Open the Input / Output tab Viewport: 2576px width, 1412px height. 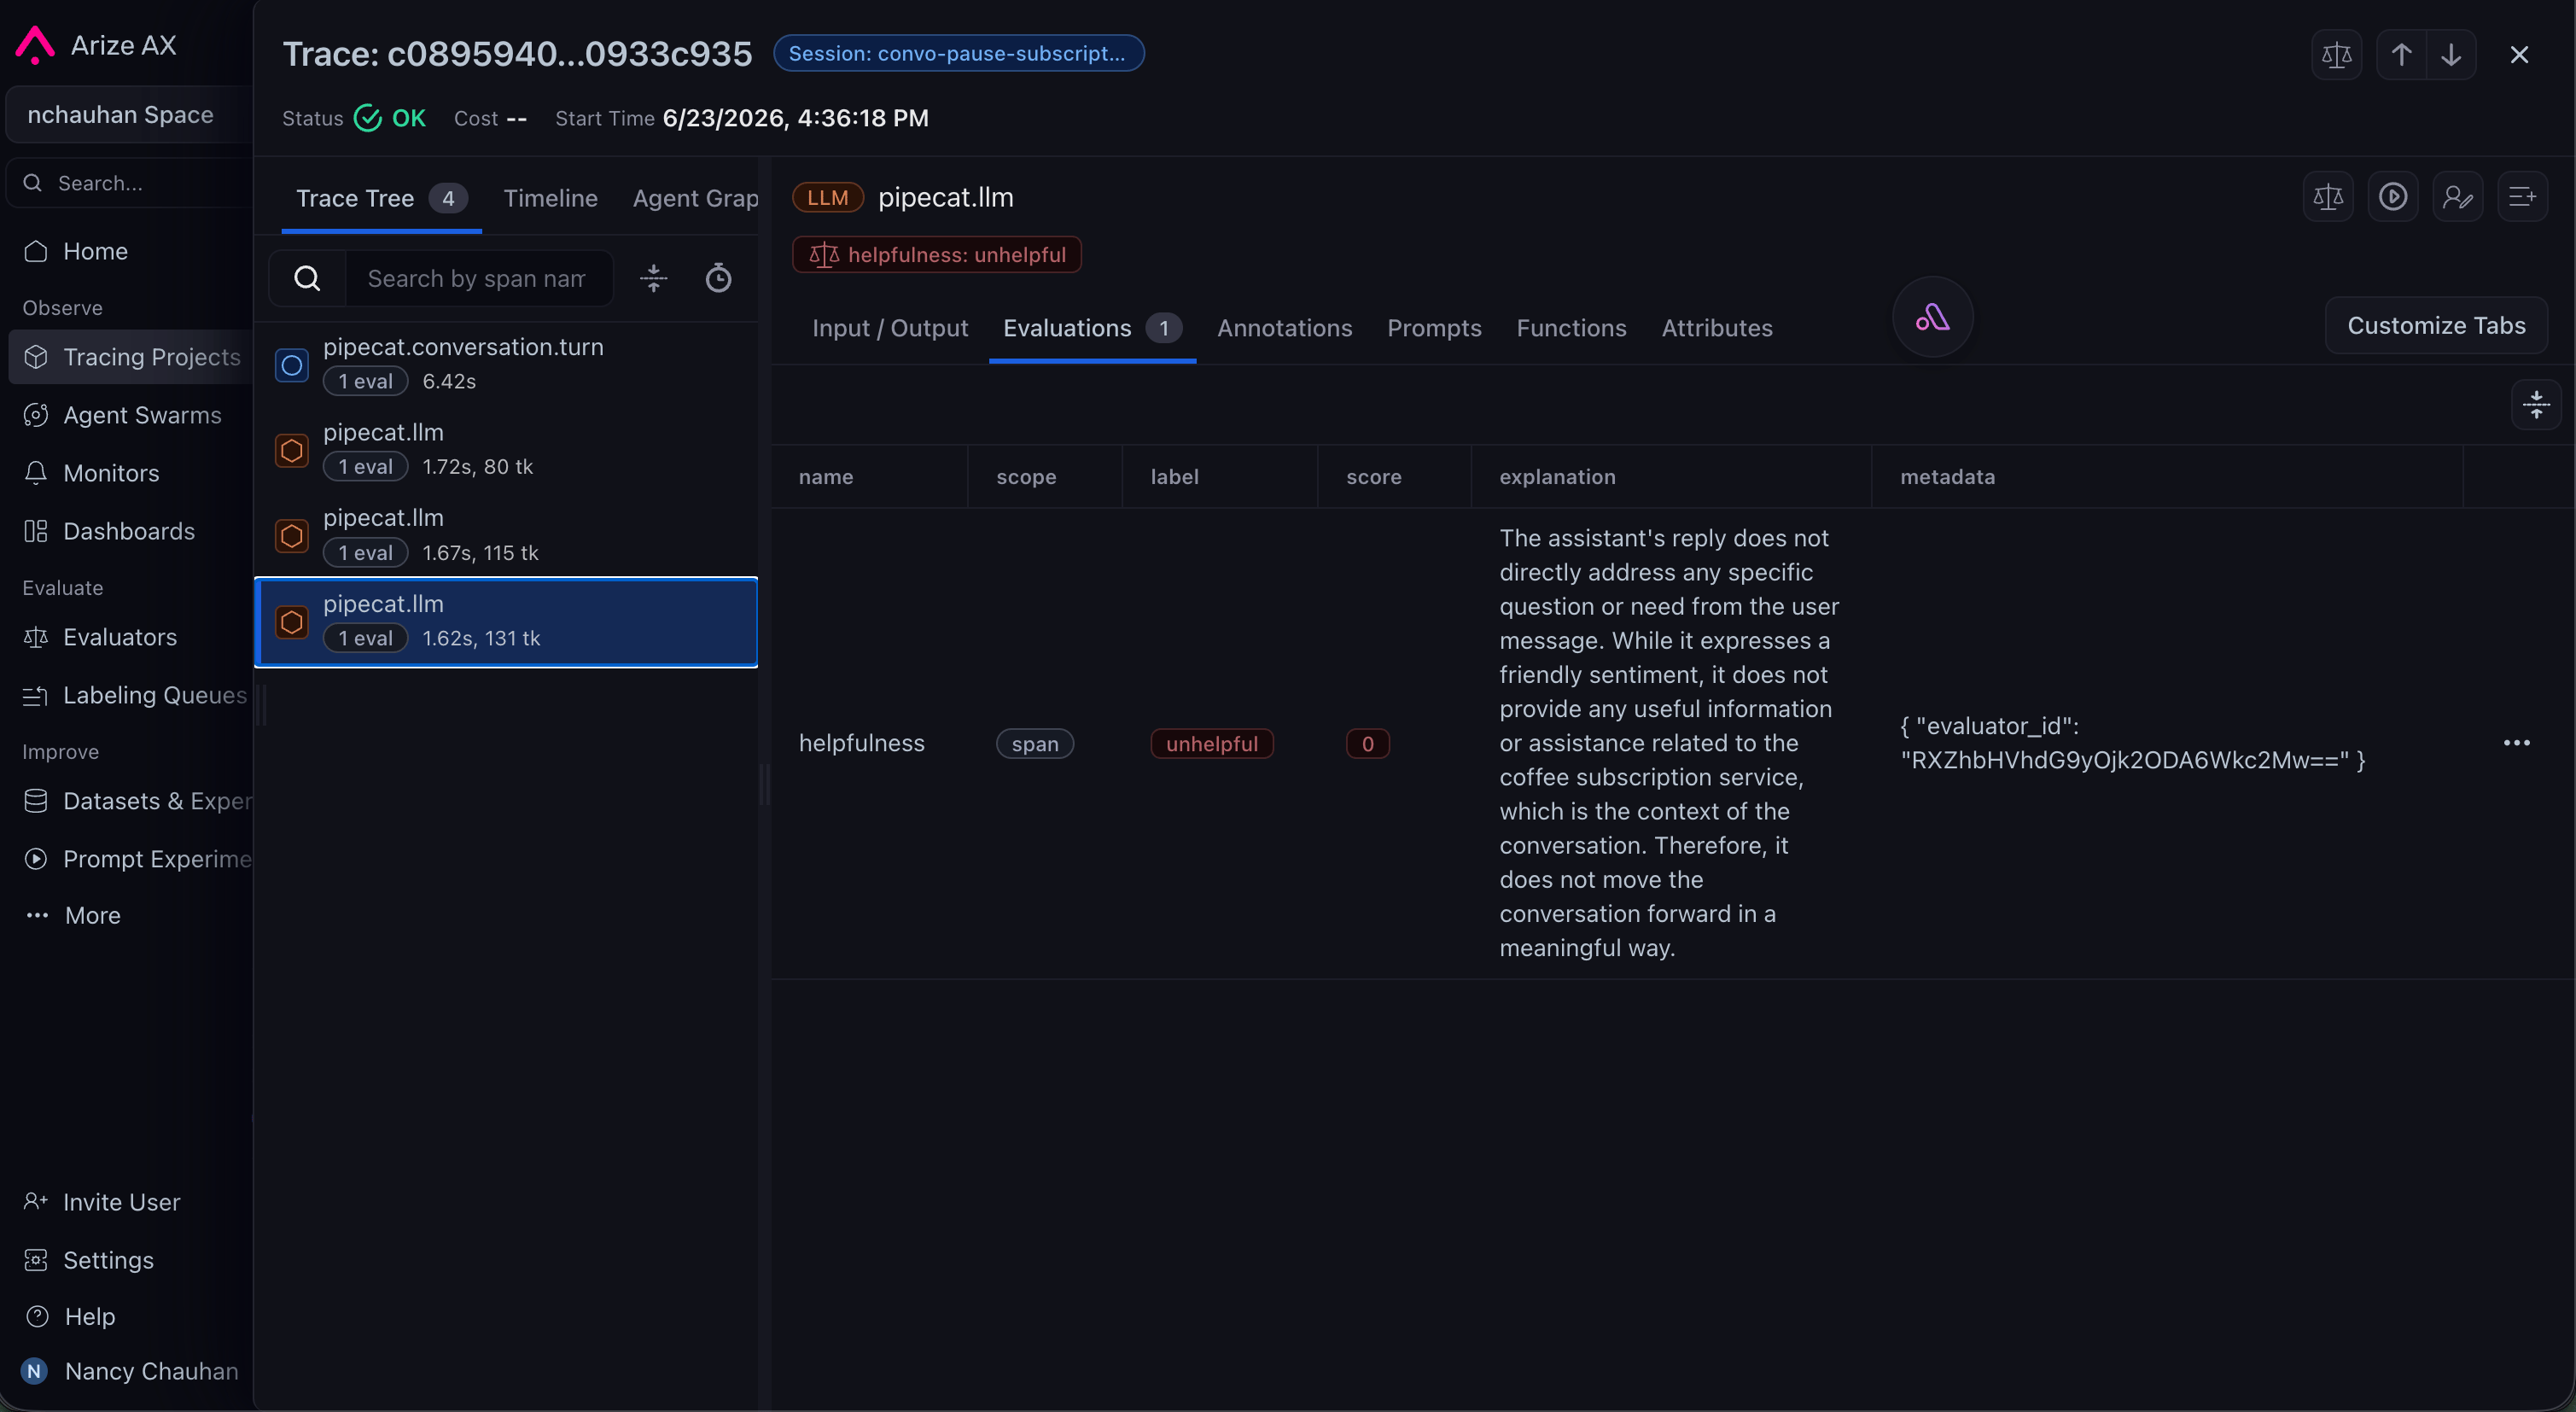(x=890, y=328)
